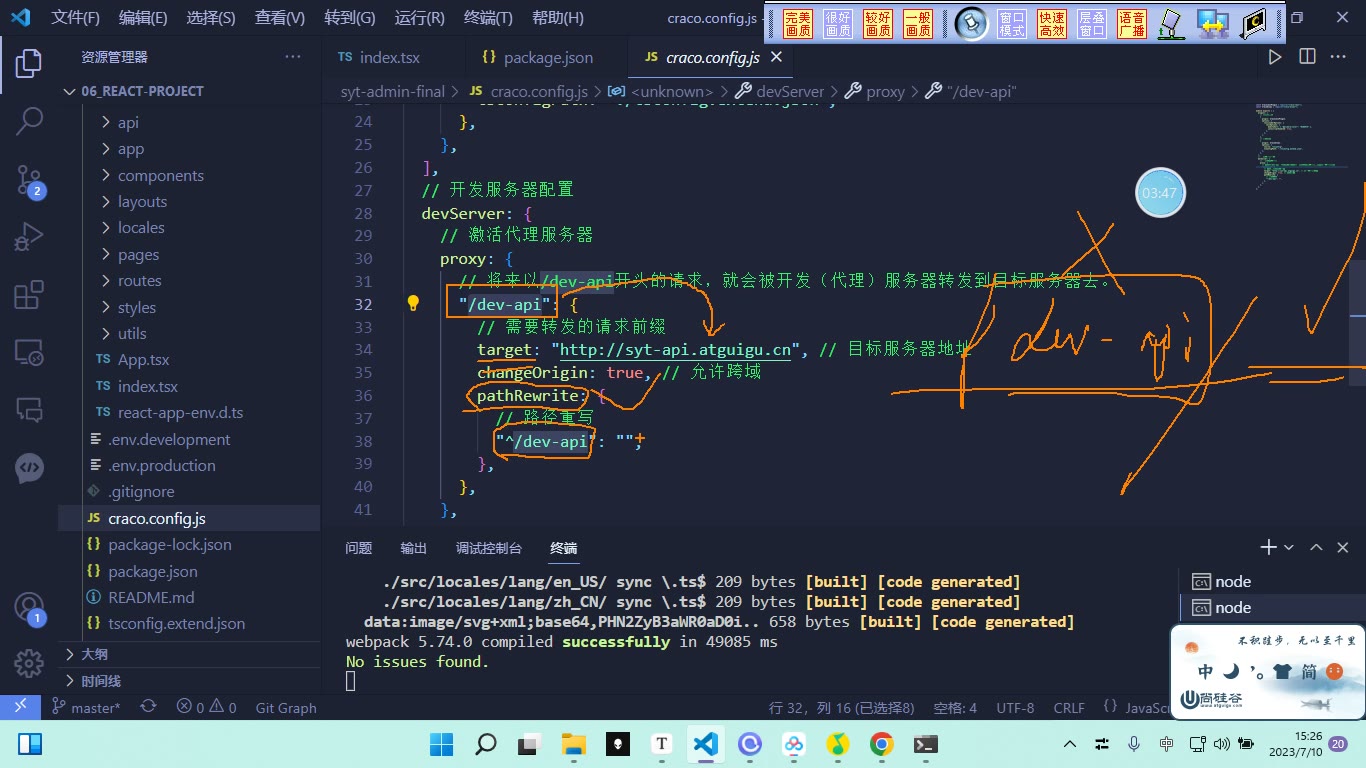The height and width of the screenshot is (768, 1366).
Task: Select 一般画质 quality option
Action: pyautogui.click(x=918, y=24)
